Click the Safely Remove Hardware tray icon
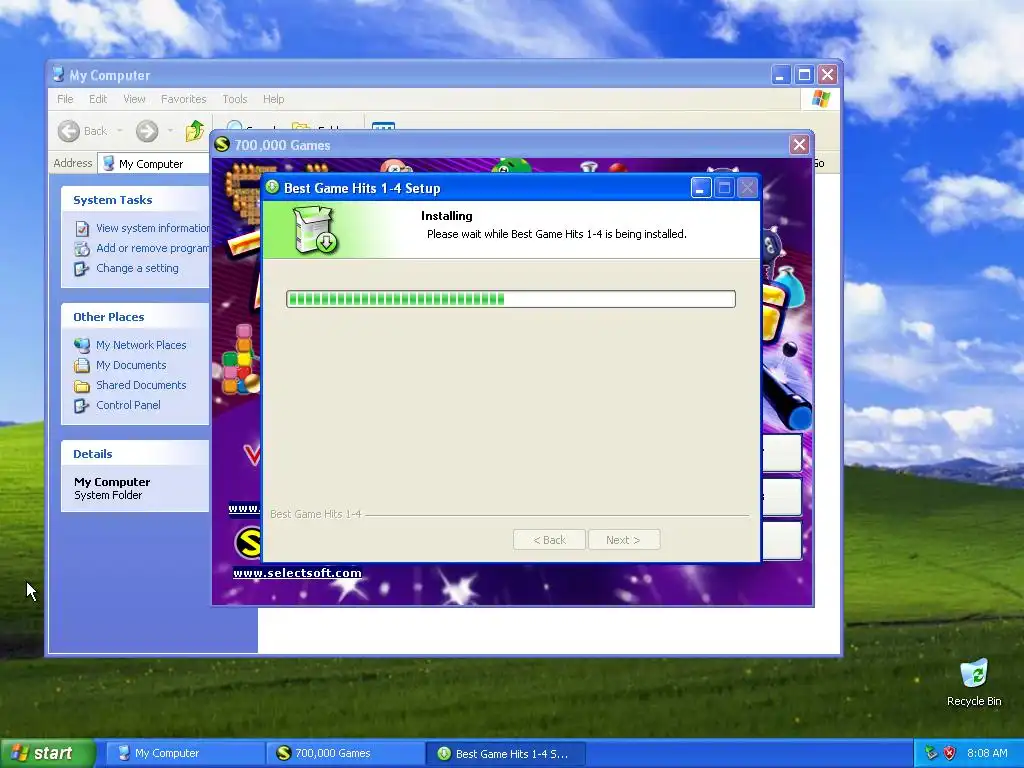1024x768 pixels. coord(931,753)
